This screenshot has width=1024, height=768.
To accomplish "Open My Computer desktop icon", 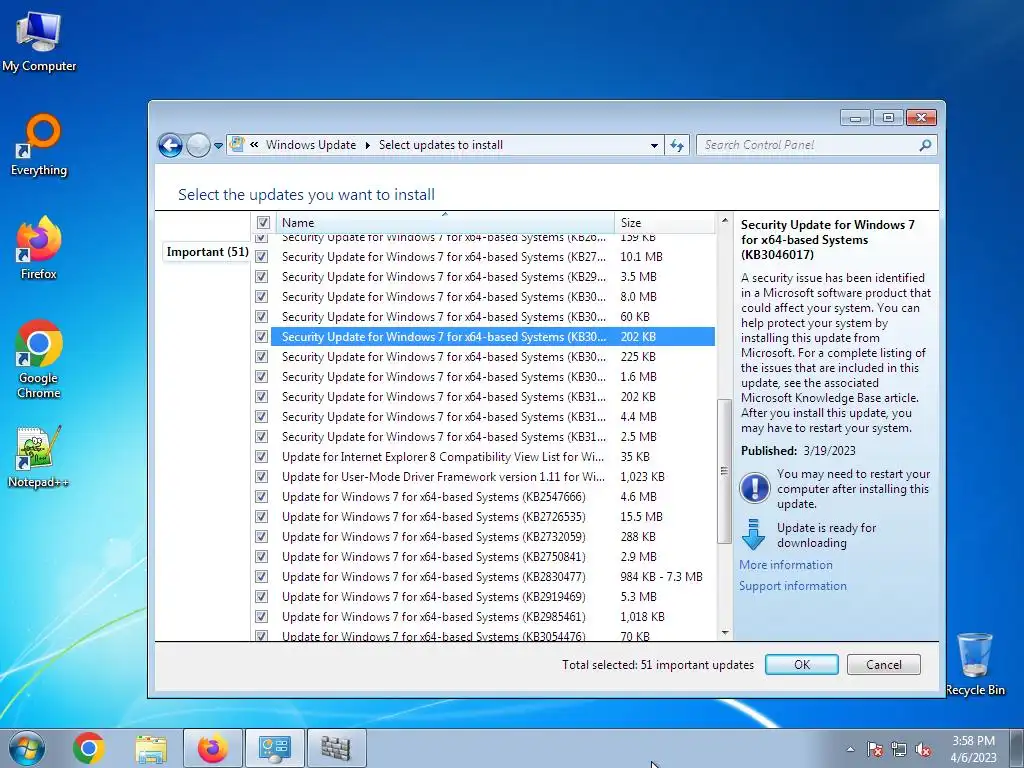I will pos(39,42).
